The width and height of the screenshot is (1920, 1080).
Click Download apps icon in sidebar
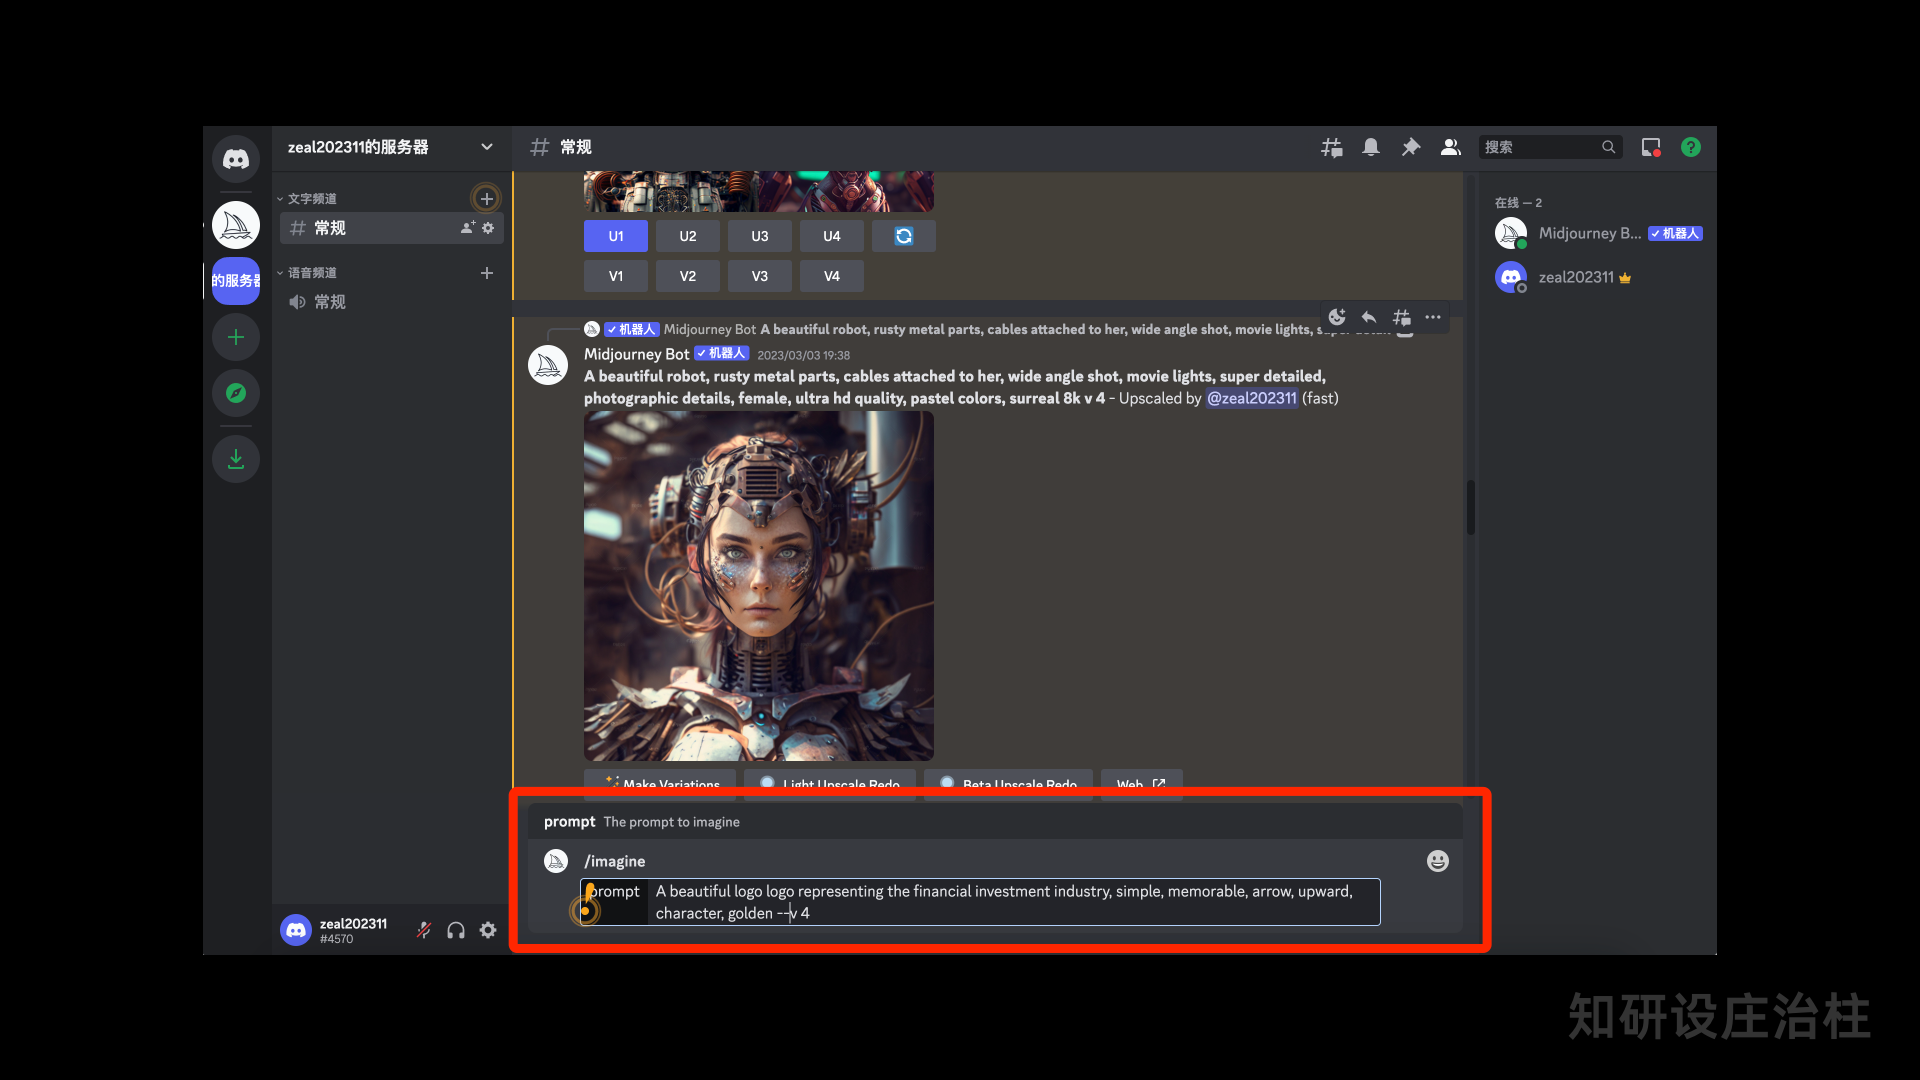click(236, 459)
